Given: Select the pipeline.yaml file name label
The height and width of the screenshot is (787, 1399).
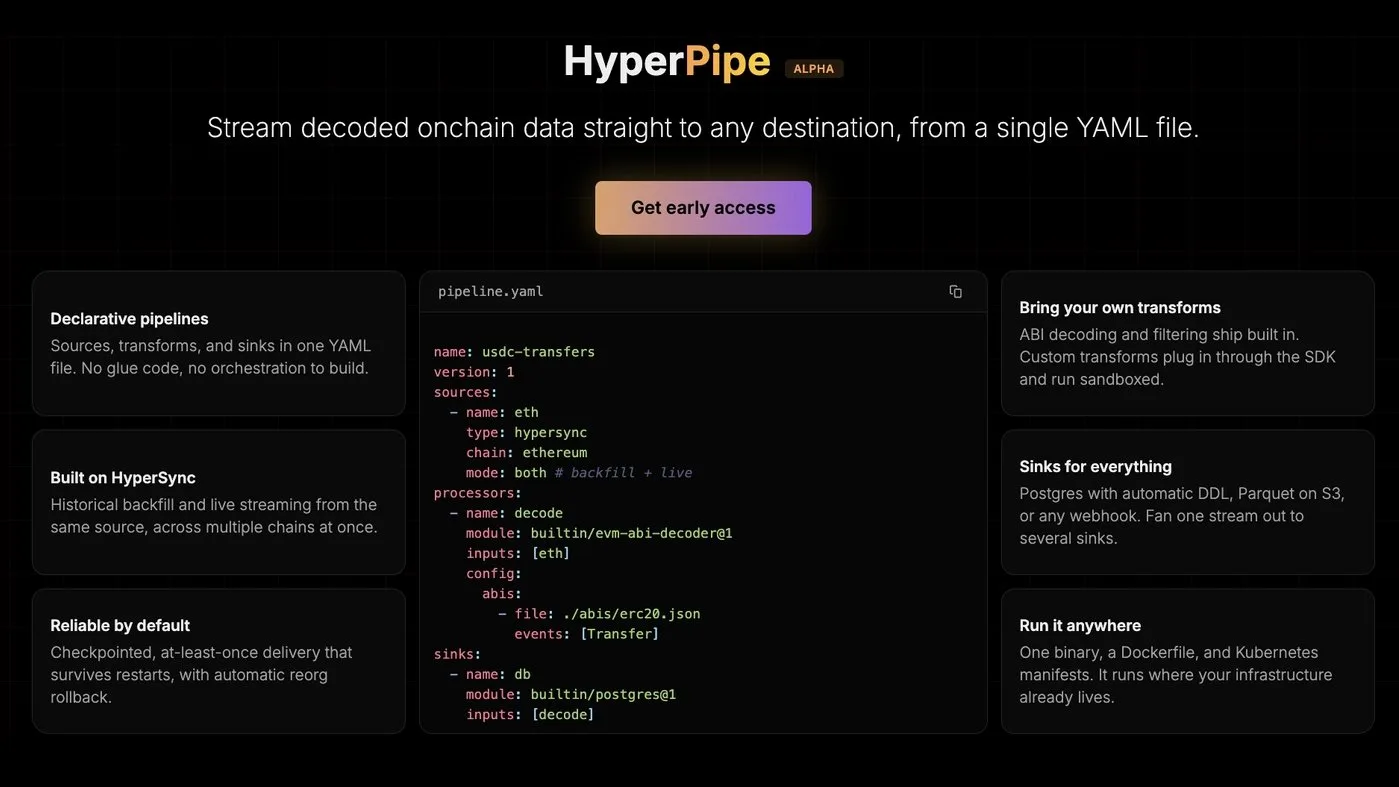Looking at the screenshot, I should point(491,292).
